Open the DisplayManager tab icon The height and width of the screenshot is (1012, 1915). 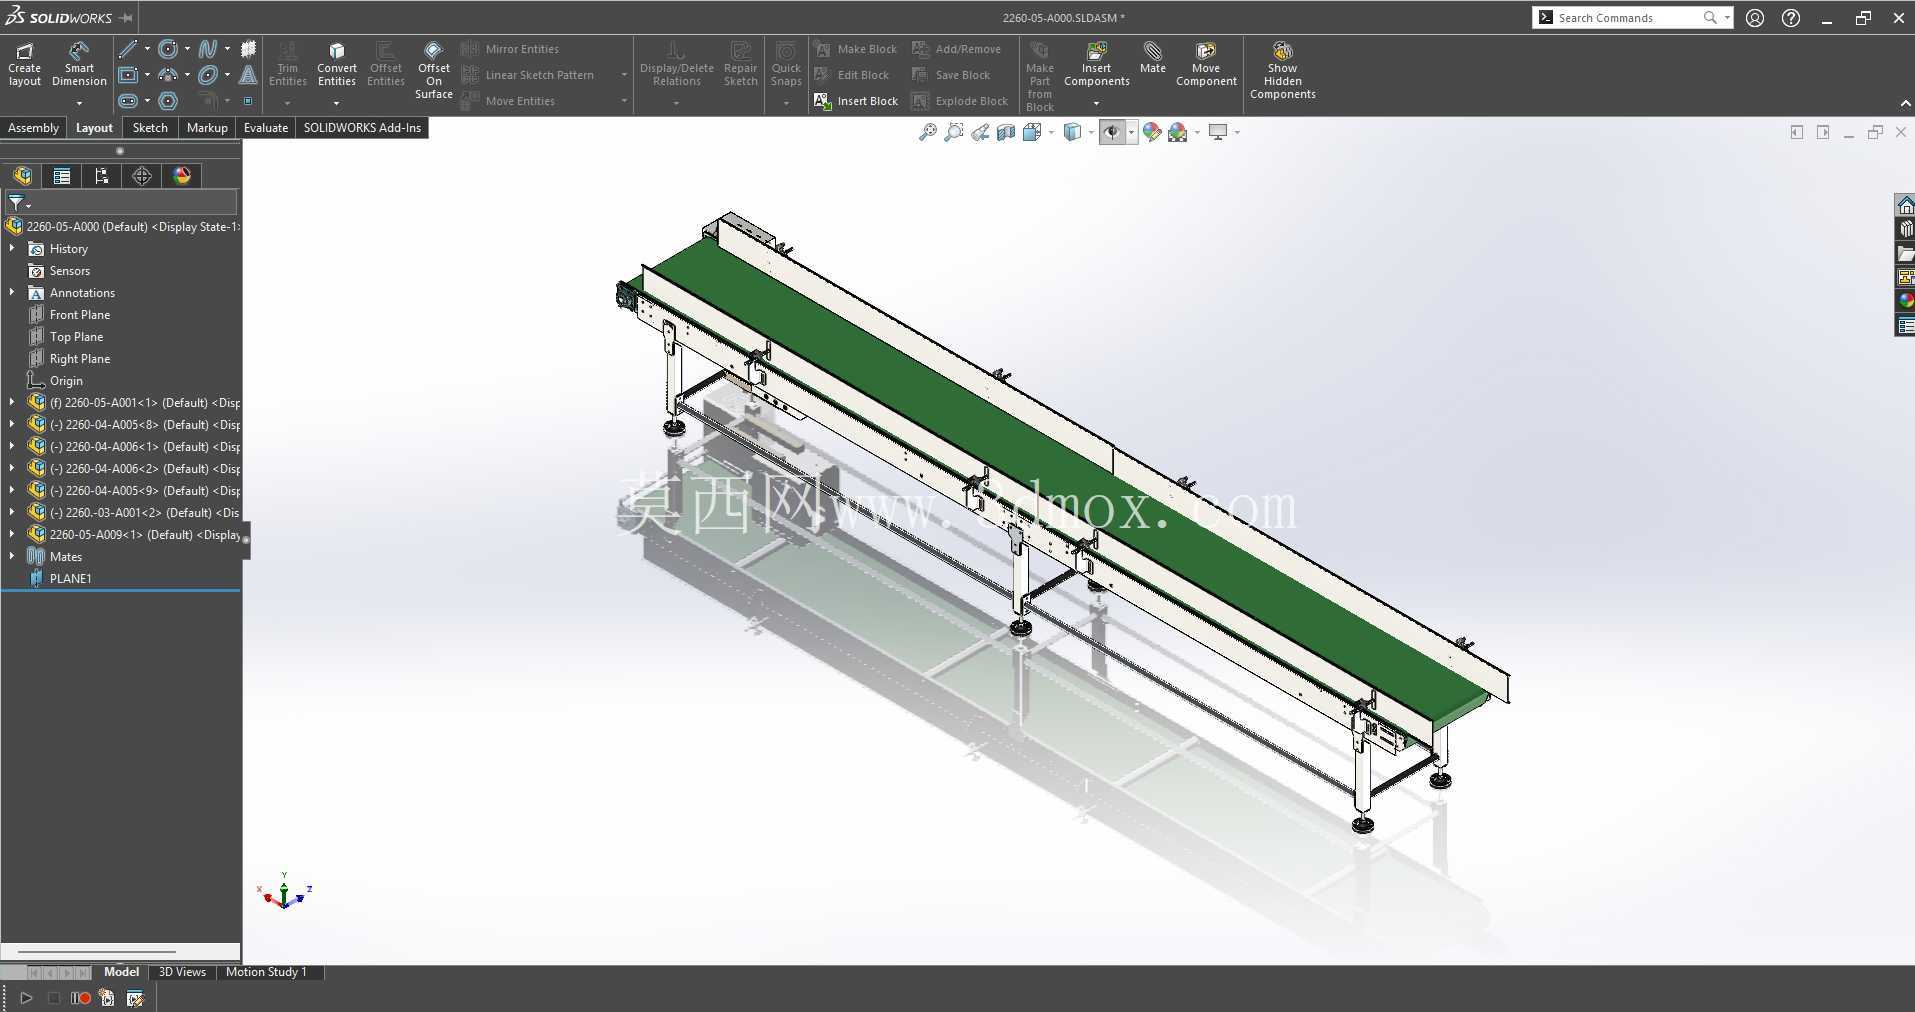(x=182, y=176)
